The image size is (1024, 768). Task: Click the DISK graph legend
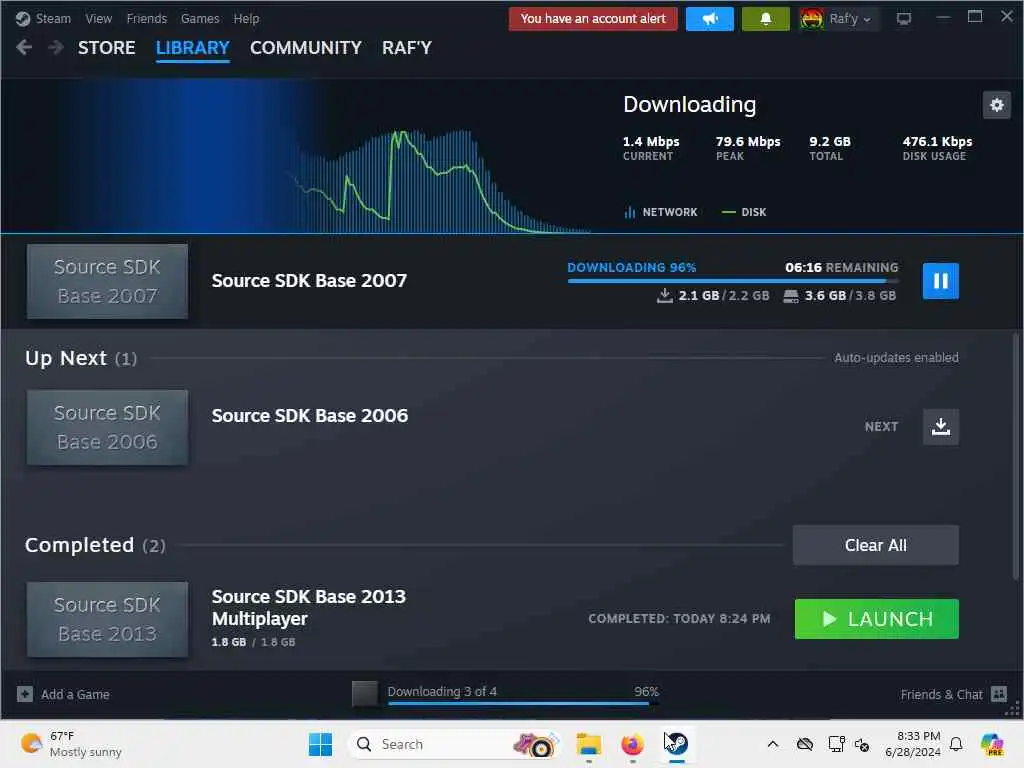[744, 212]
